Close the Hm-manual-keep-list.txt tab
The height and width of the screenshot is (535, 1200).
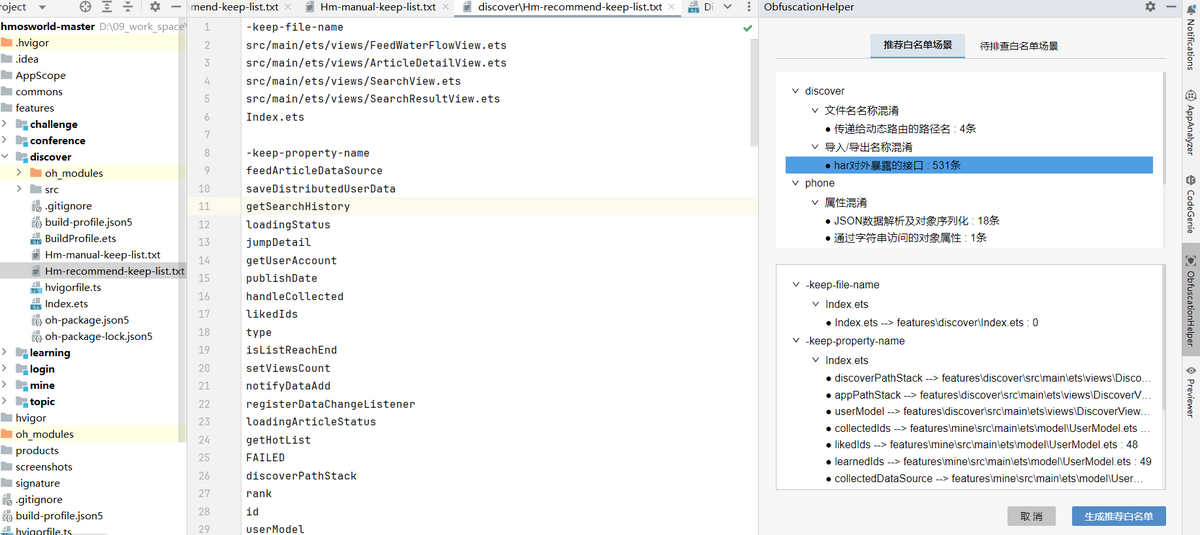[444, 7]
